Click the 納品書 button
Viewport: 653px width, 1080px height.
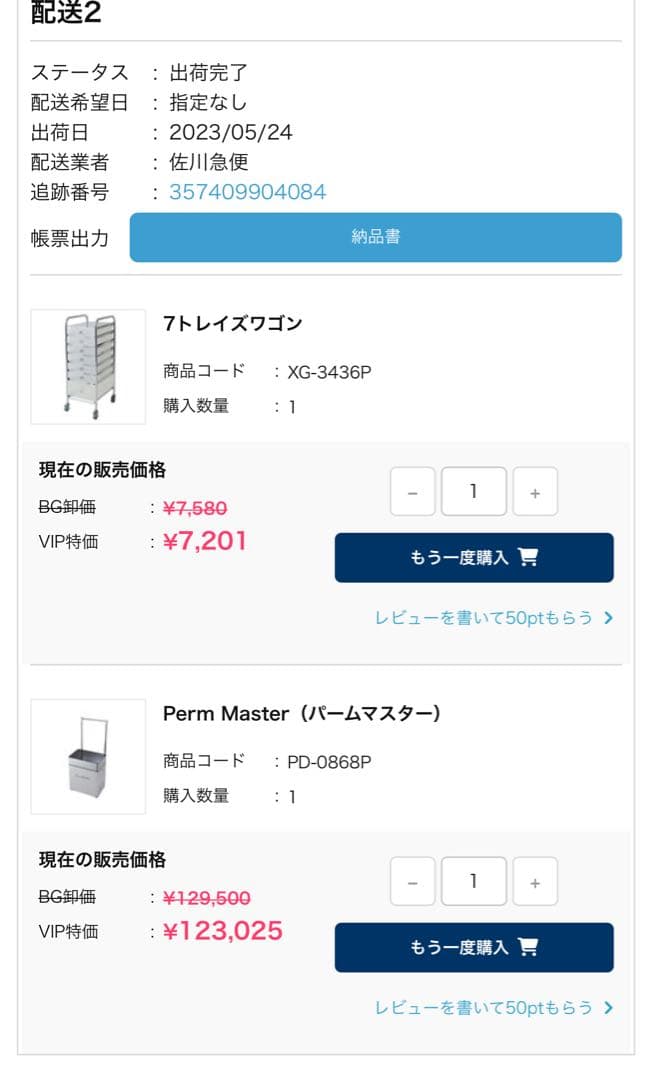[375, 237]
